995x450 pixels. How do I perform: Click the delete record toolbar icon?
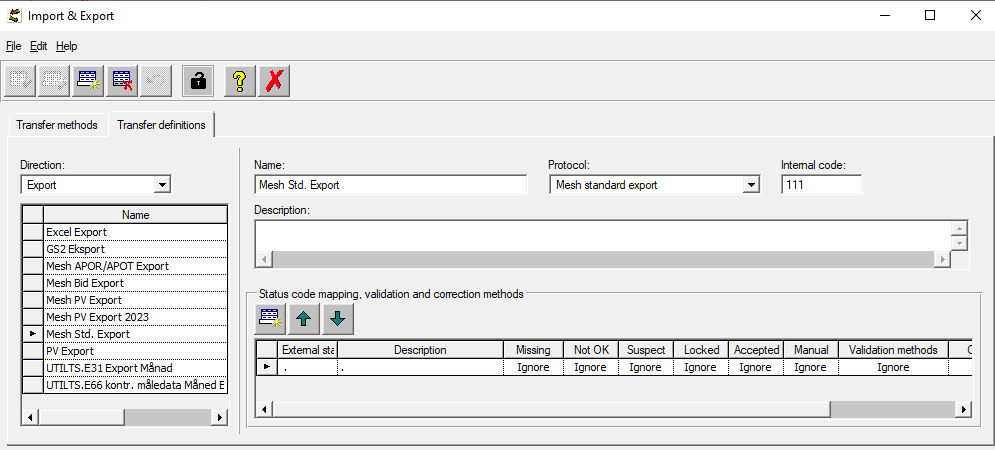click(x=122, y=81)
